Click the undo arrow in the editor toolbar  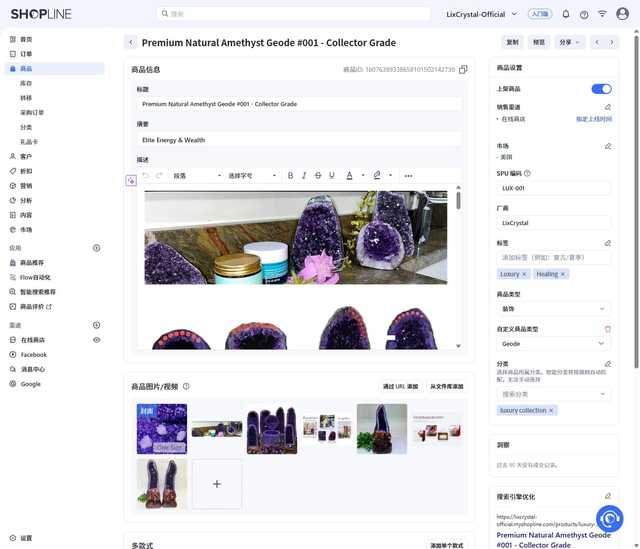point(146,176)
